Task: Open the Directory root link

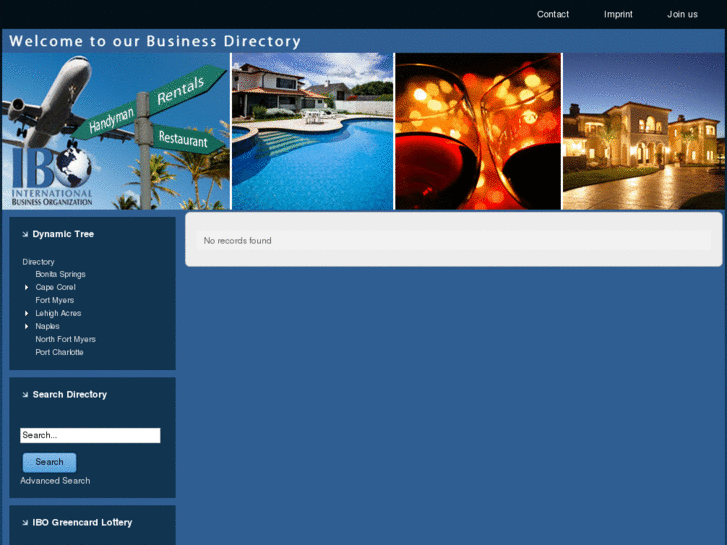Action: 38,262
